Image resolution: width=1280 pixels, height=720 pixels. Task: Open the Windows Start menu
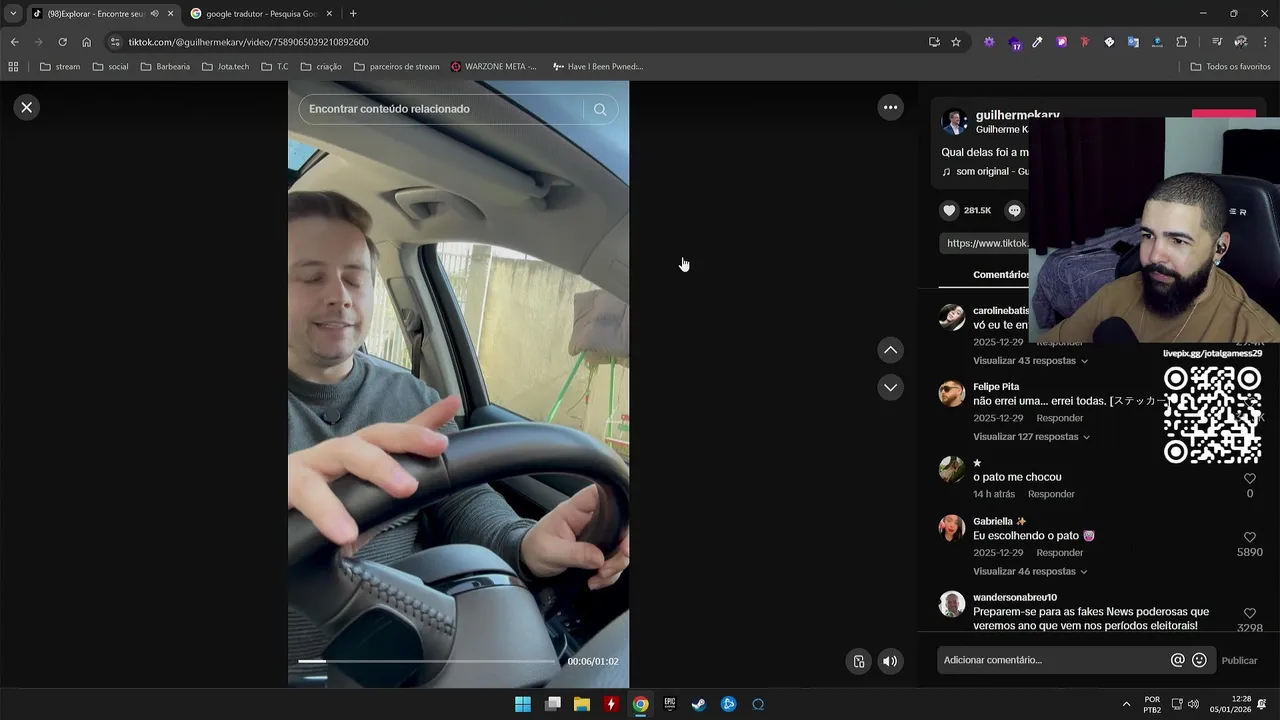[x=523, y=704]
